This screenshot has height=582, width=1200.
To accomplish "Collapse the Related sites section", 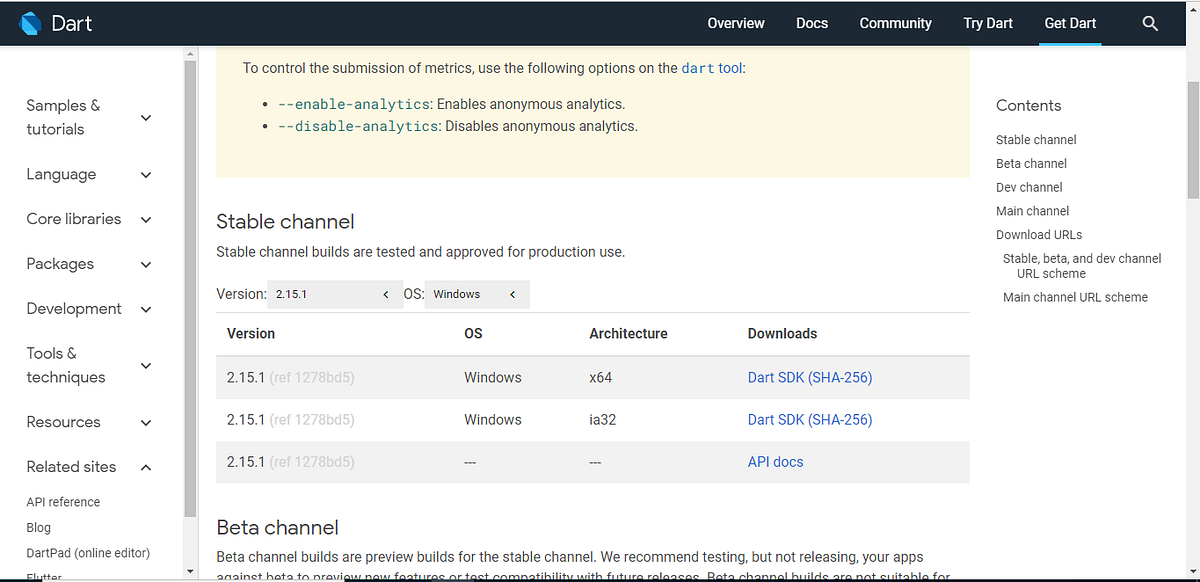I will 146,467.
